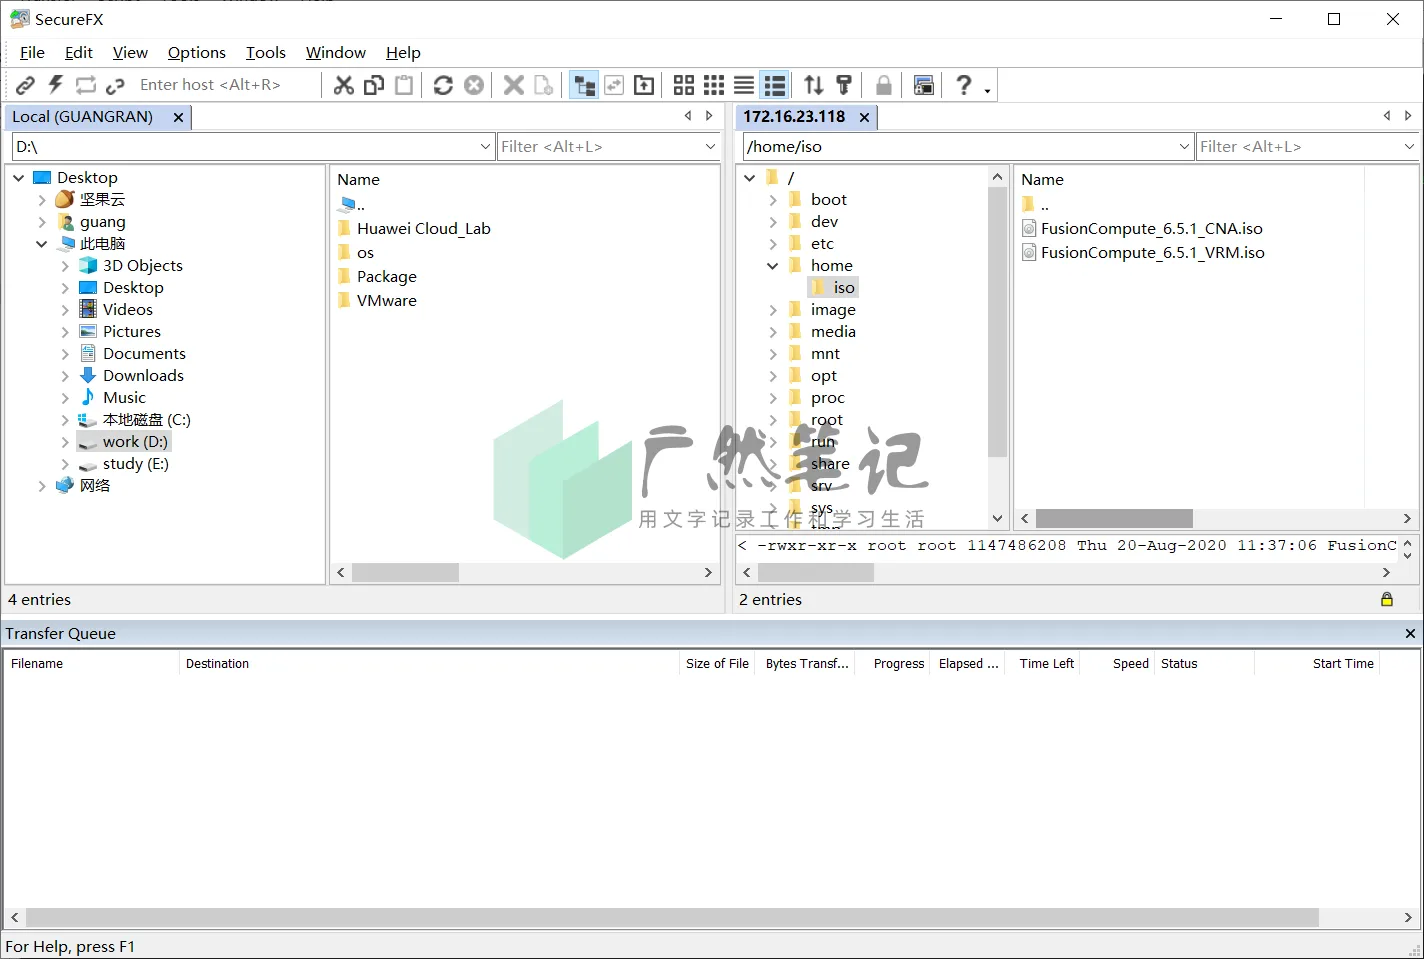Open the Window menu
Screen dimensions: 1424x959
pyautogui.click(x=336, y=53)
